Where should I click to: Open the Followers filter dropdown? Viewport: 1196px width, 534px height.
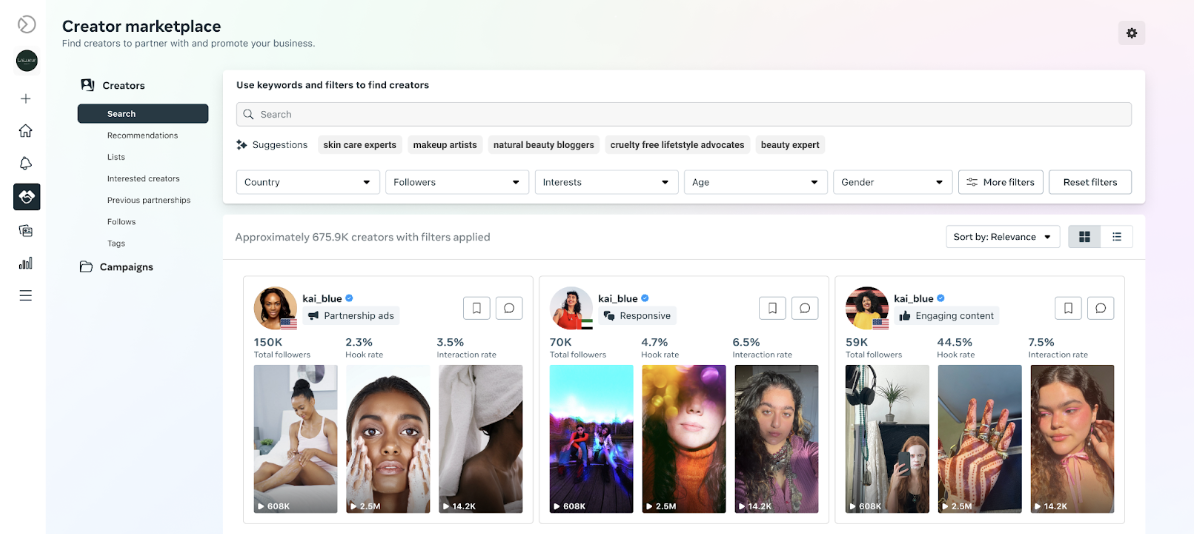click(457, 182)
